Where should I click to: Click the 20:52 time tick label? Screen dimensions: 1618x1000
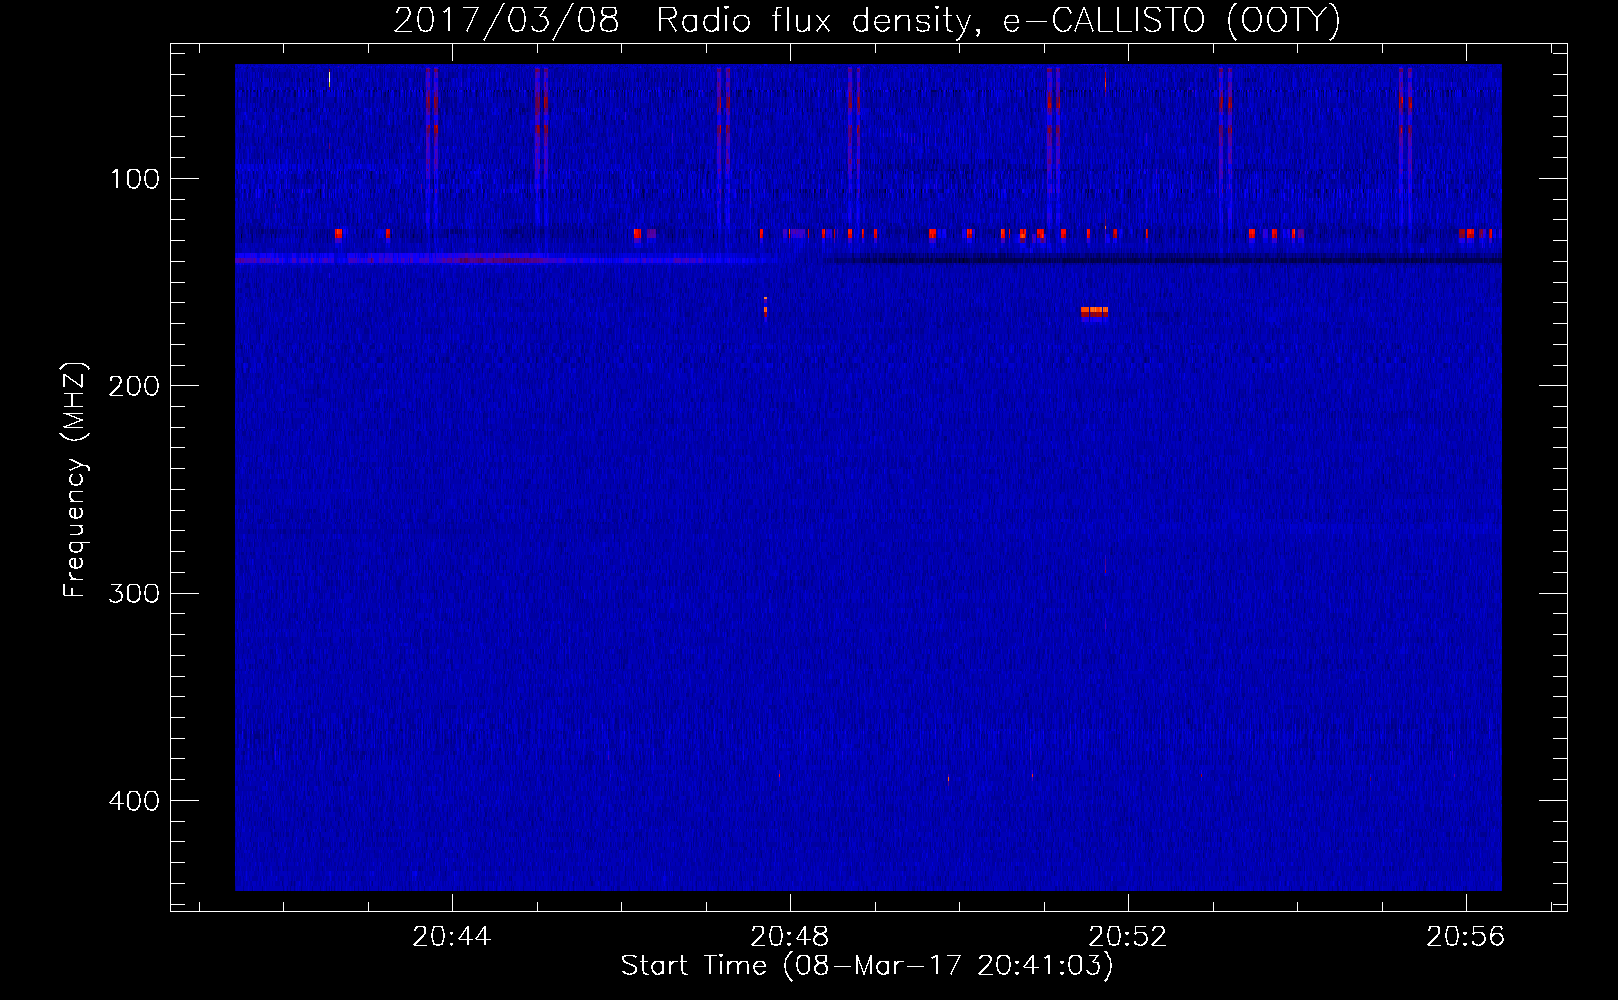pos(1128,937)
